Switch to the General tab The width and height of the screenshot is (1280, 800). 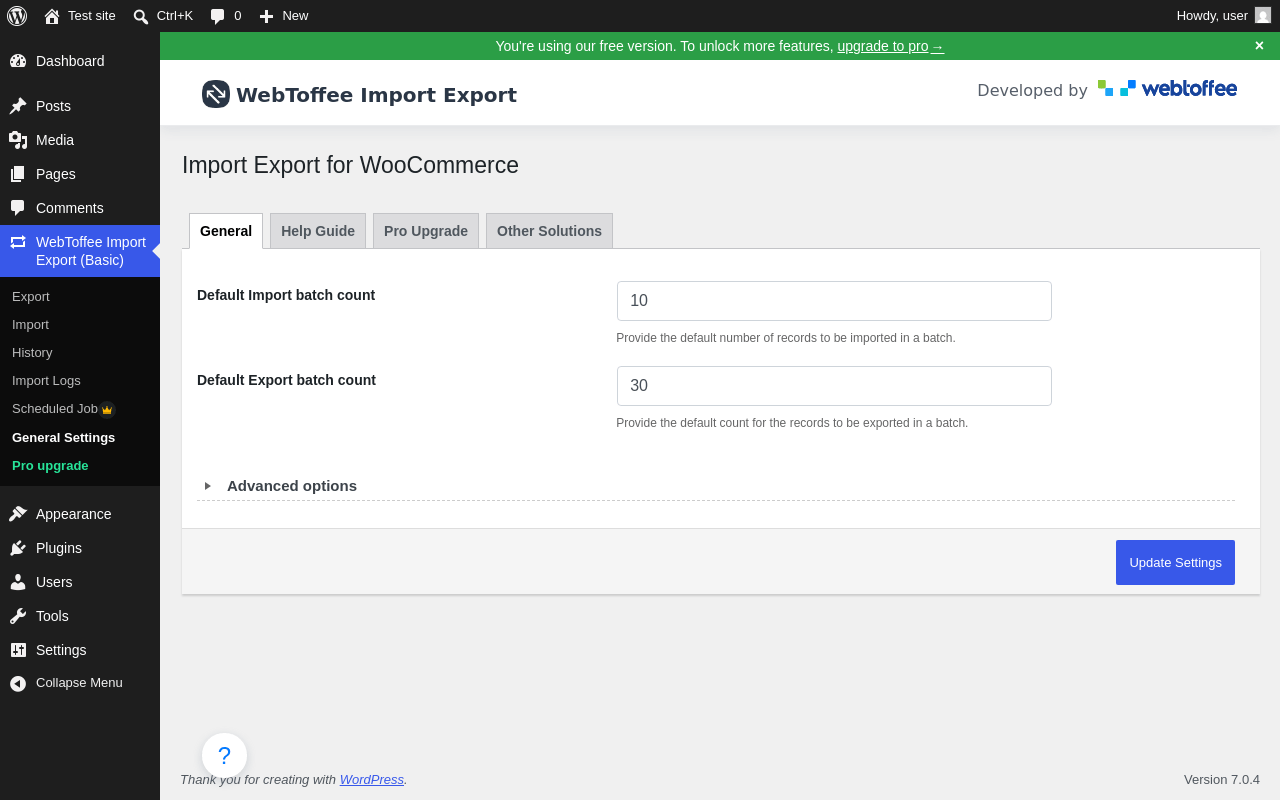226,231
